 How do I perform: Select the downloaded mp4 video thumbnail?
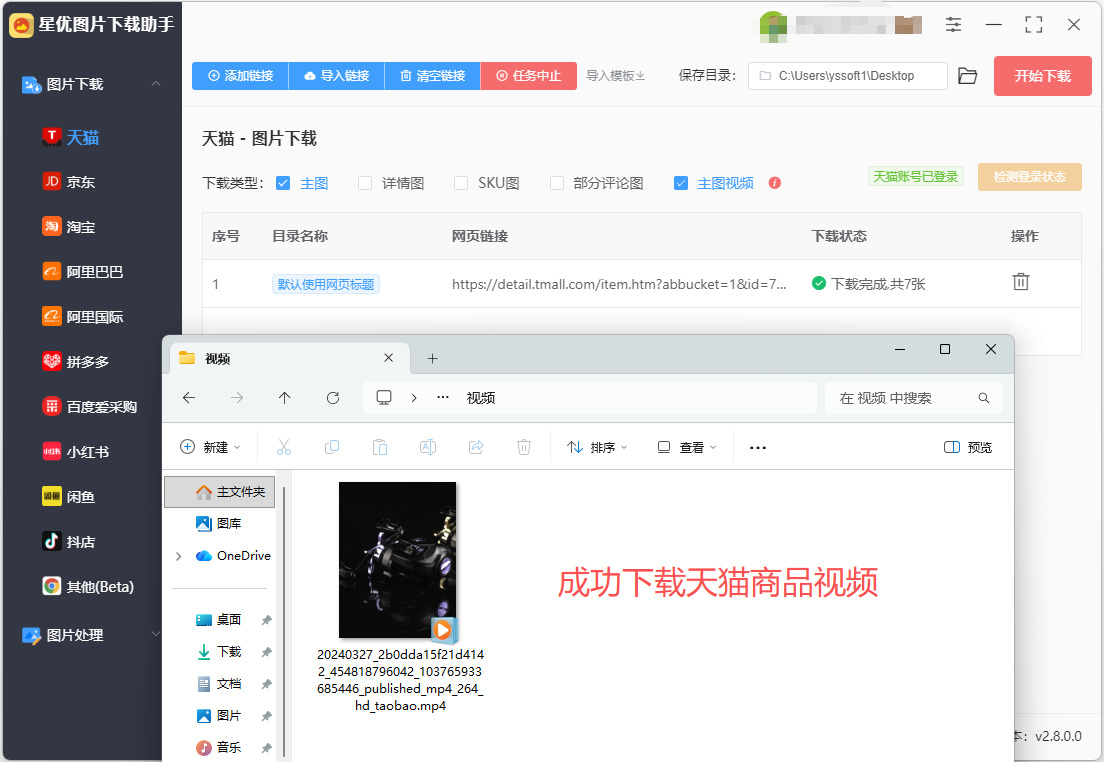pos(398,560)
